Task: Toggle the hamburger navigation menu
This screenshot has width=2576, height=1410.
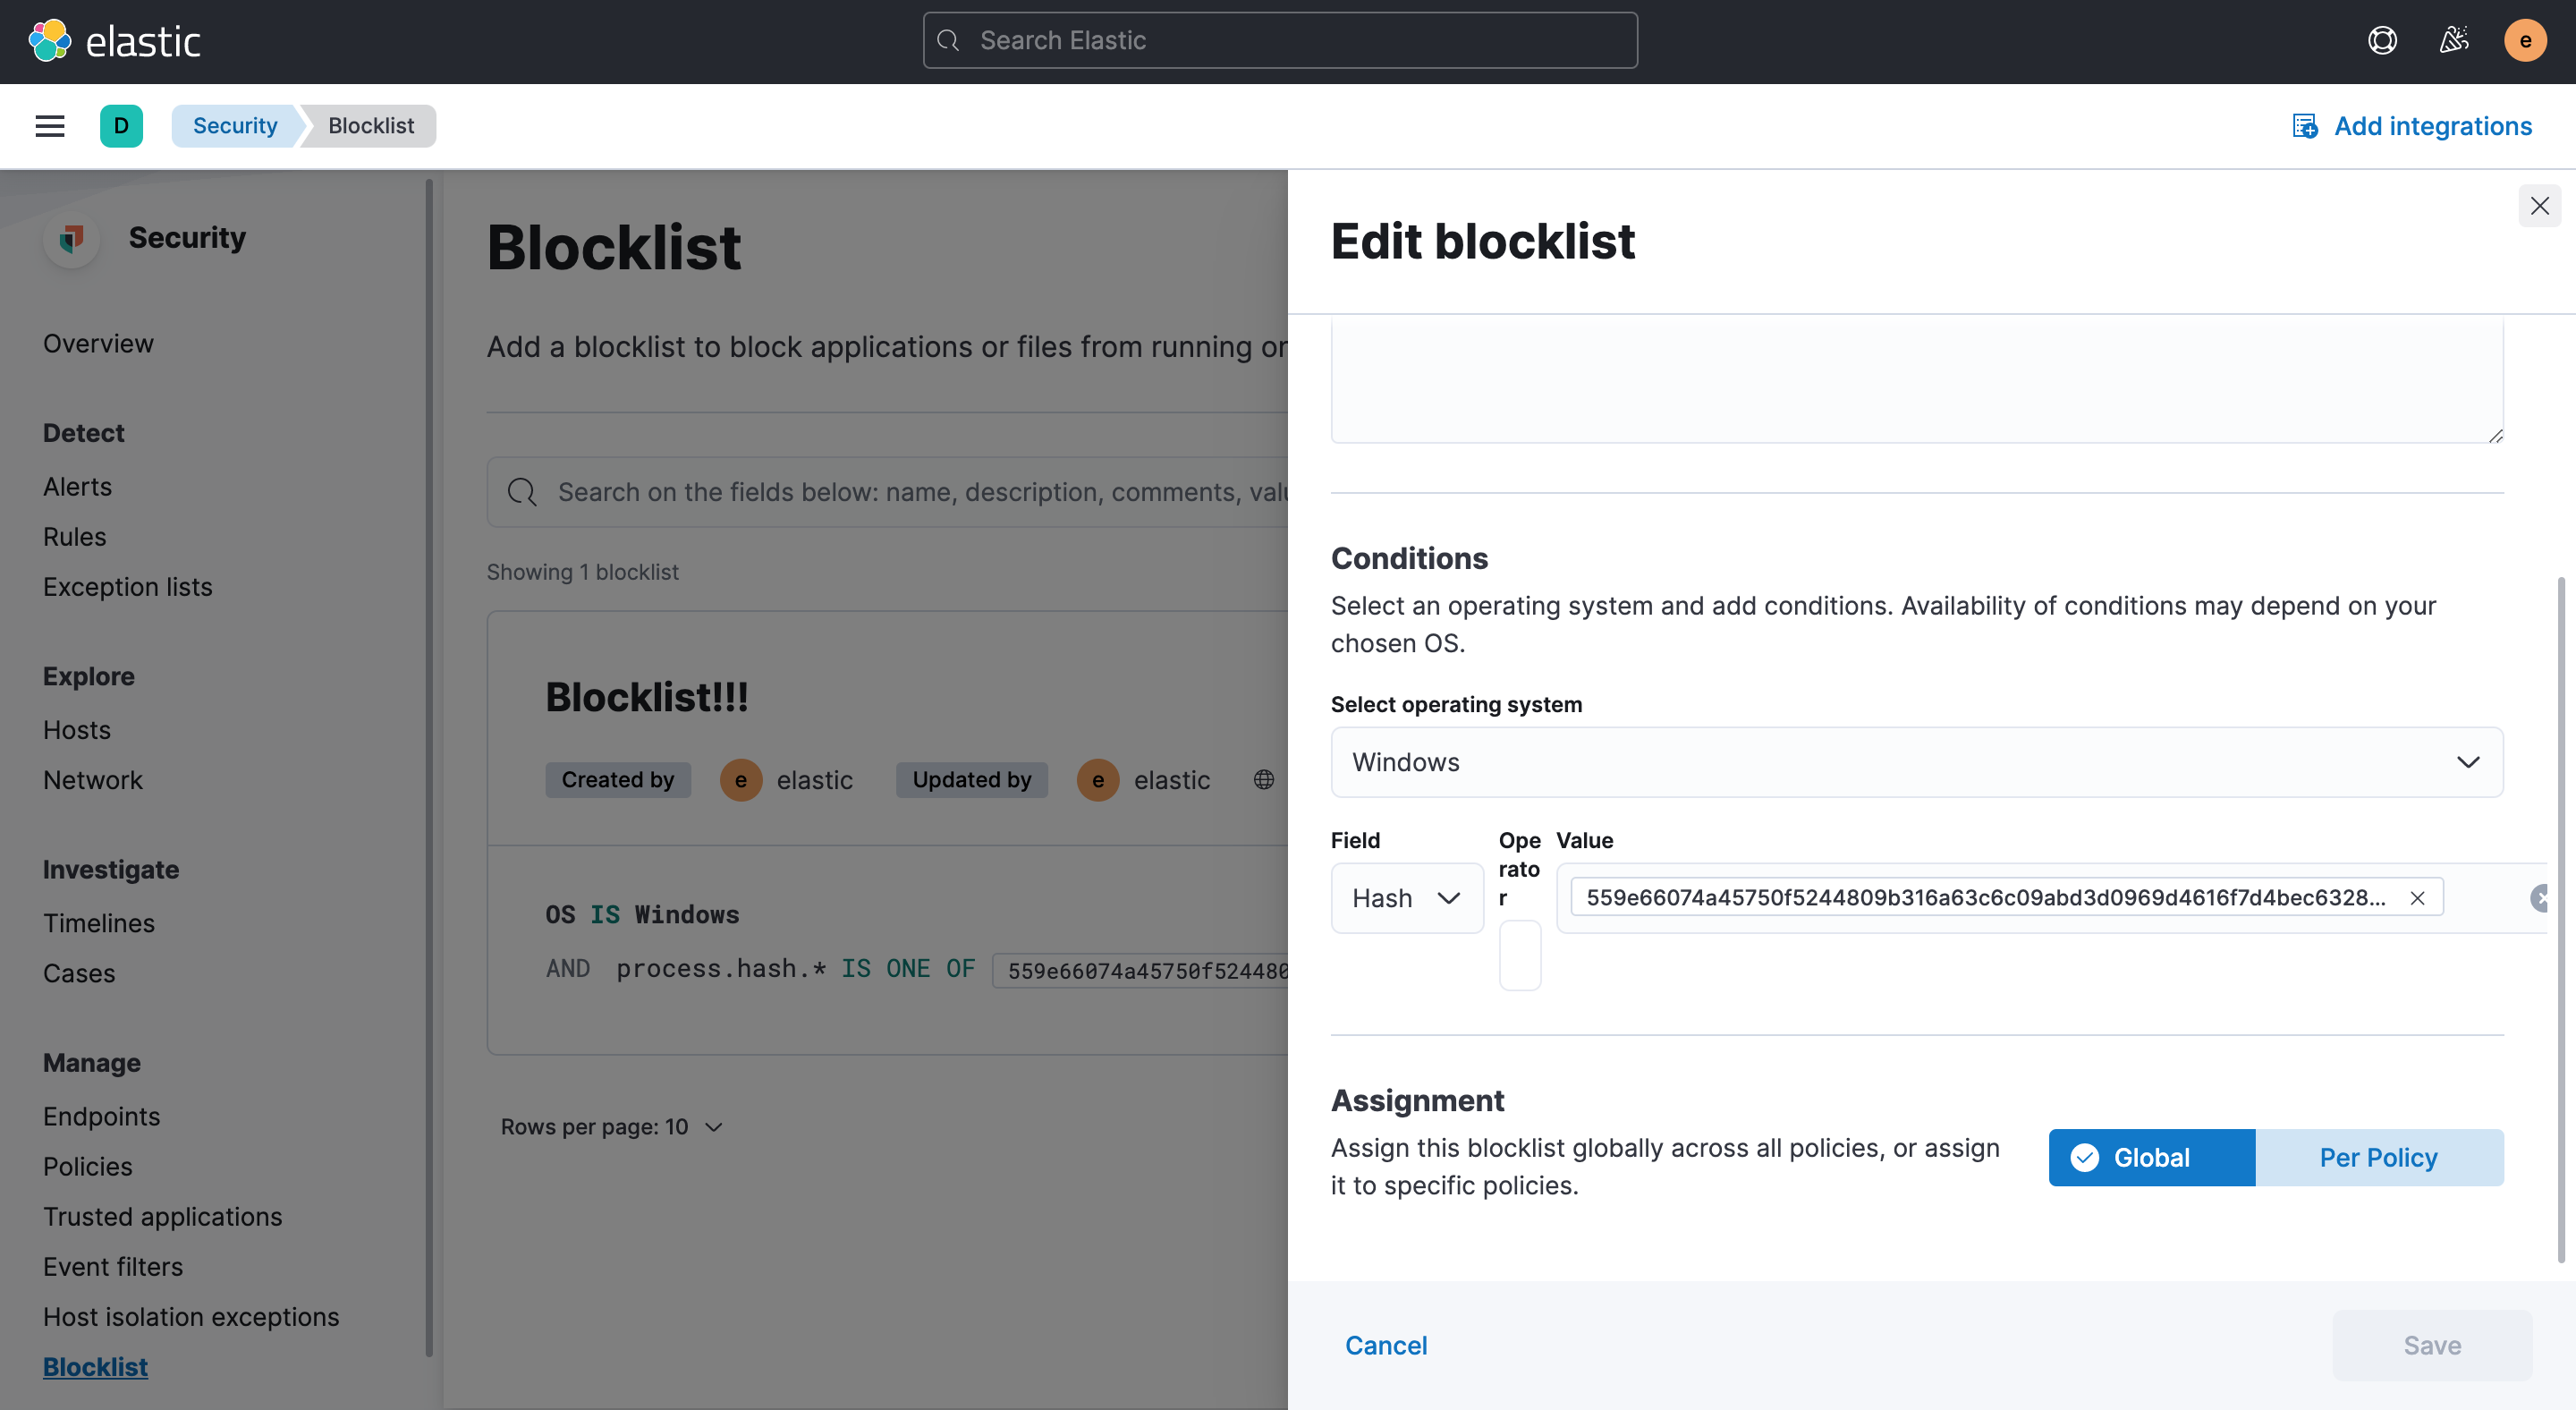Action: [50, 126]
